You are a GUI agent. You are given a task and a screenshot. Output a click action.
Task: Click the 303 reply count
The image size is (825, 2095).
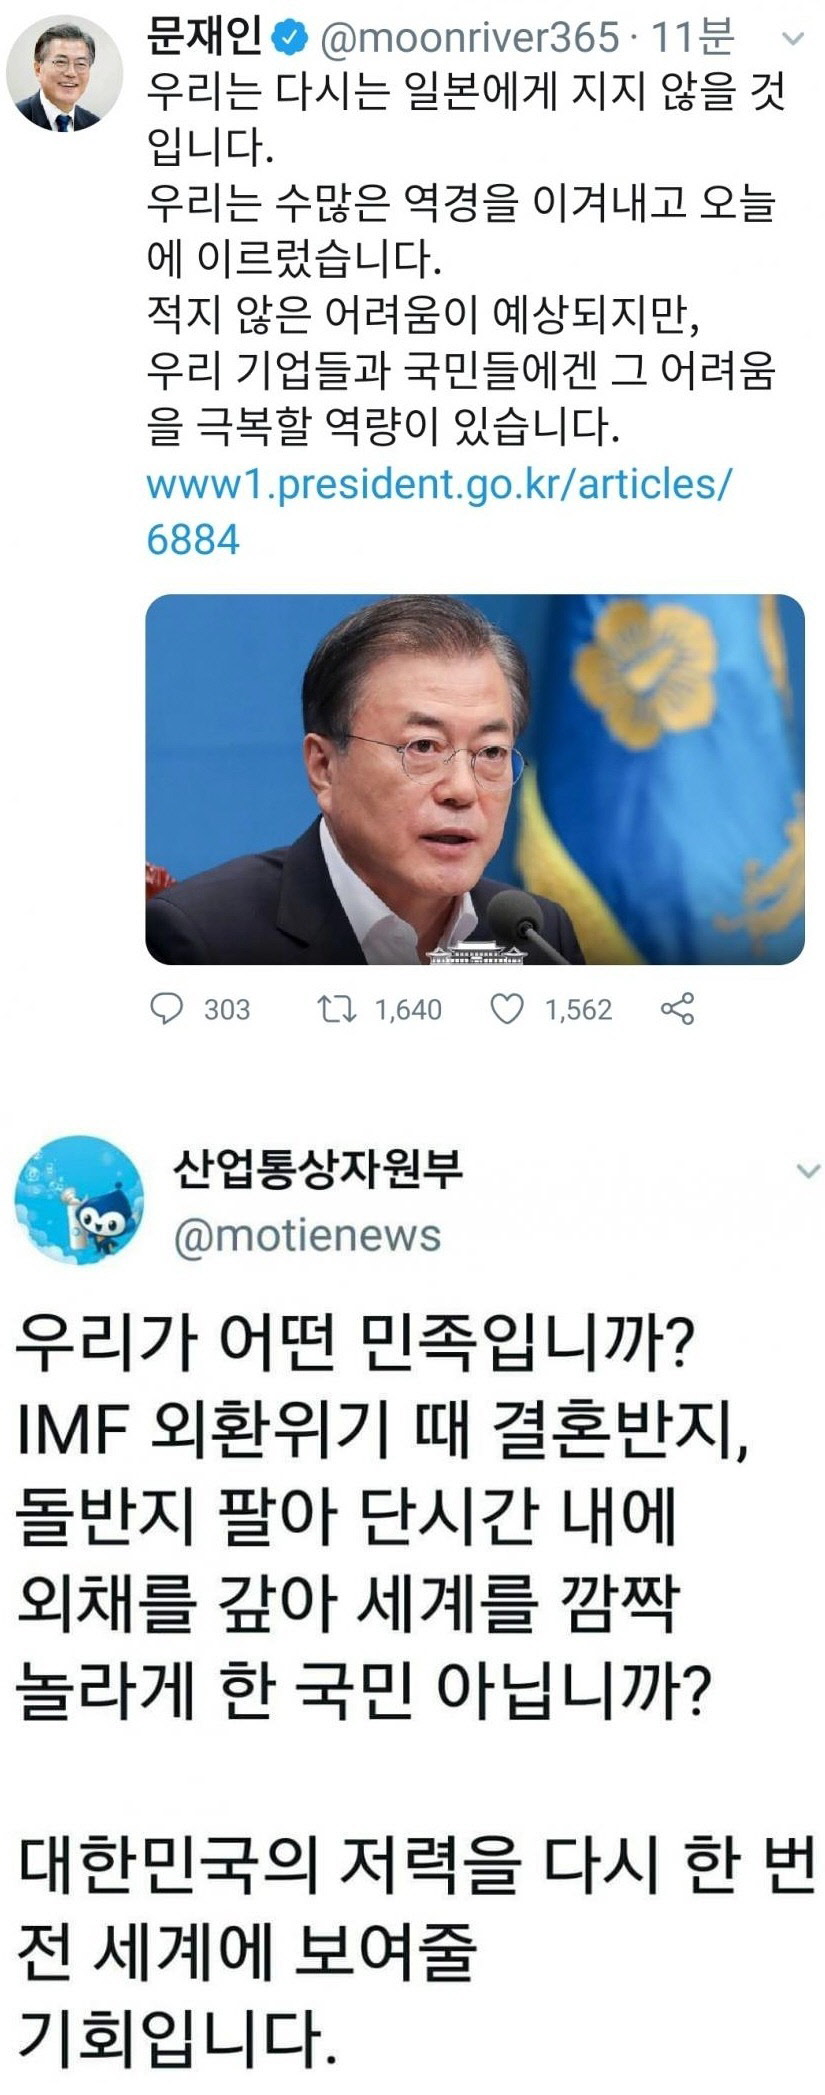(x=227, y=1009)
